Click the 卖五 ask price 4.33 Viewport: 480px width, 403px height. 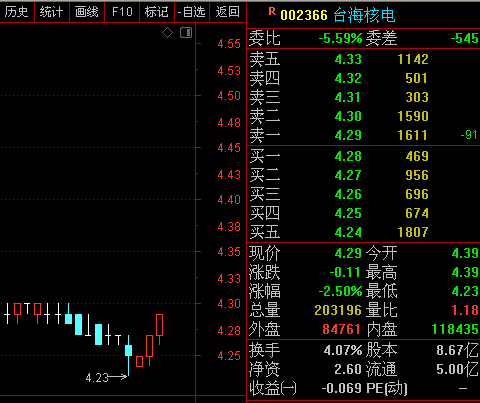pyautogui.click(x=348, y=59)
